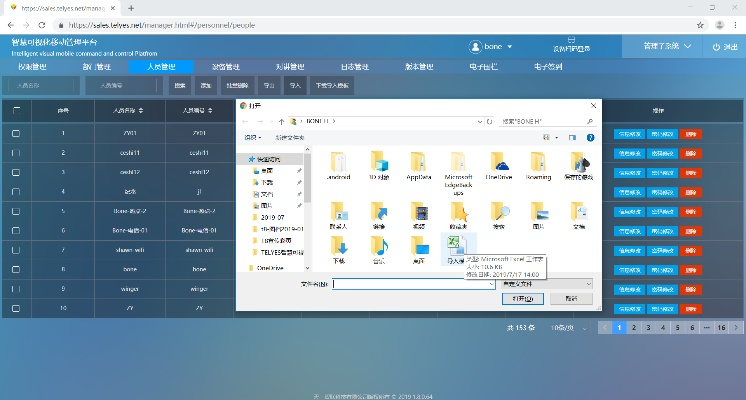Click the file name input field
The width and height of the screenshot is (746, 400).
pos(410,284)
